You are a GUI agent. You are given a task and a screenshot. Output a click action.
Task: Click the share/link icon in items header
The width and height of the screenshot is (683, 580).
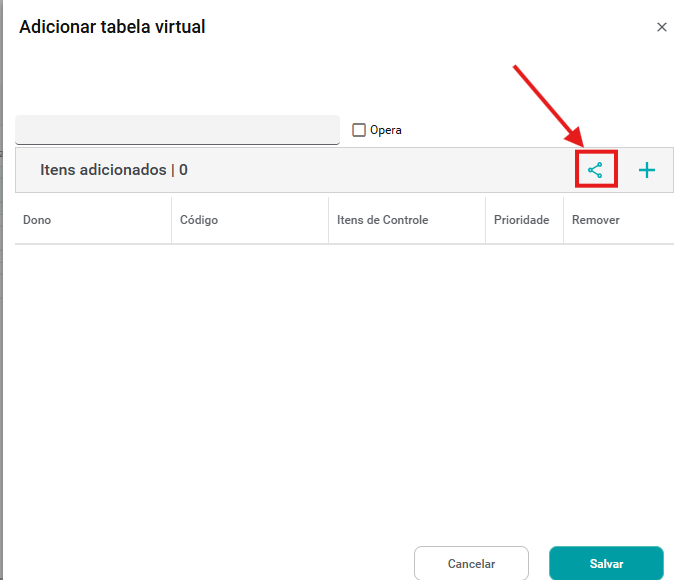[596, 170]
